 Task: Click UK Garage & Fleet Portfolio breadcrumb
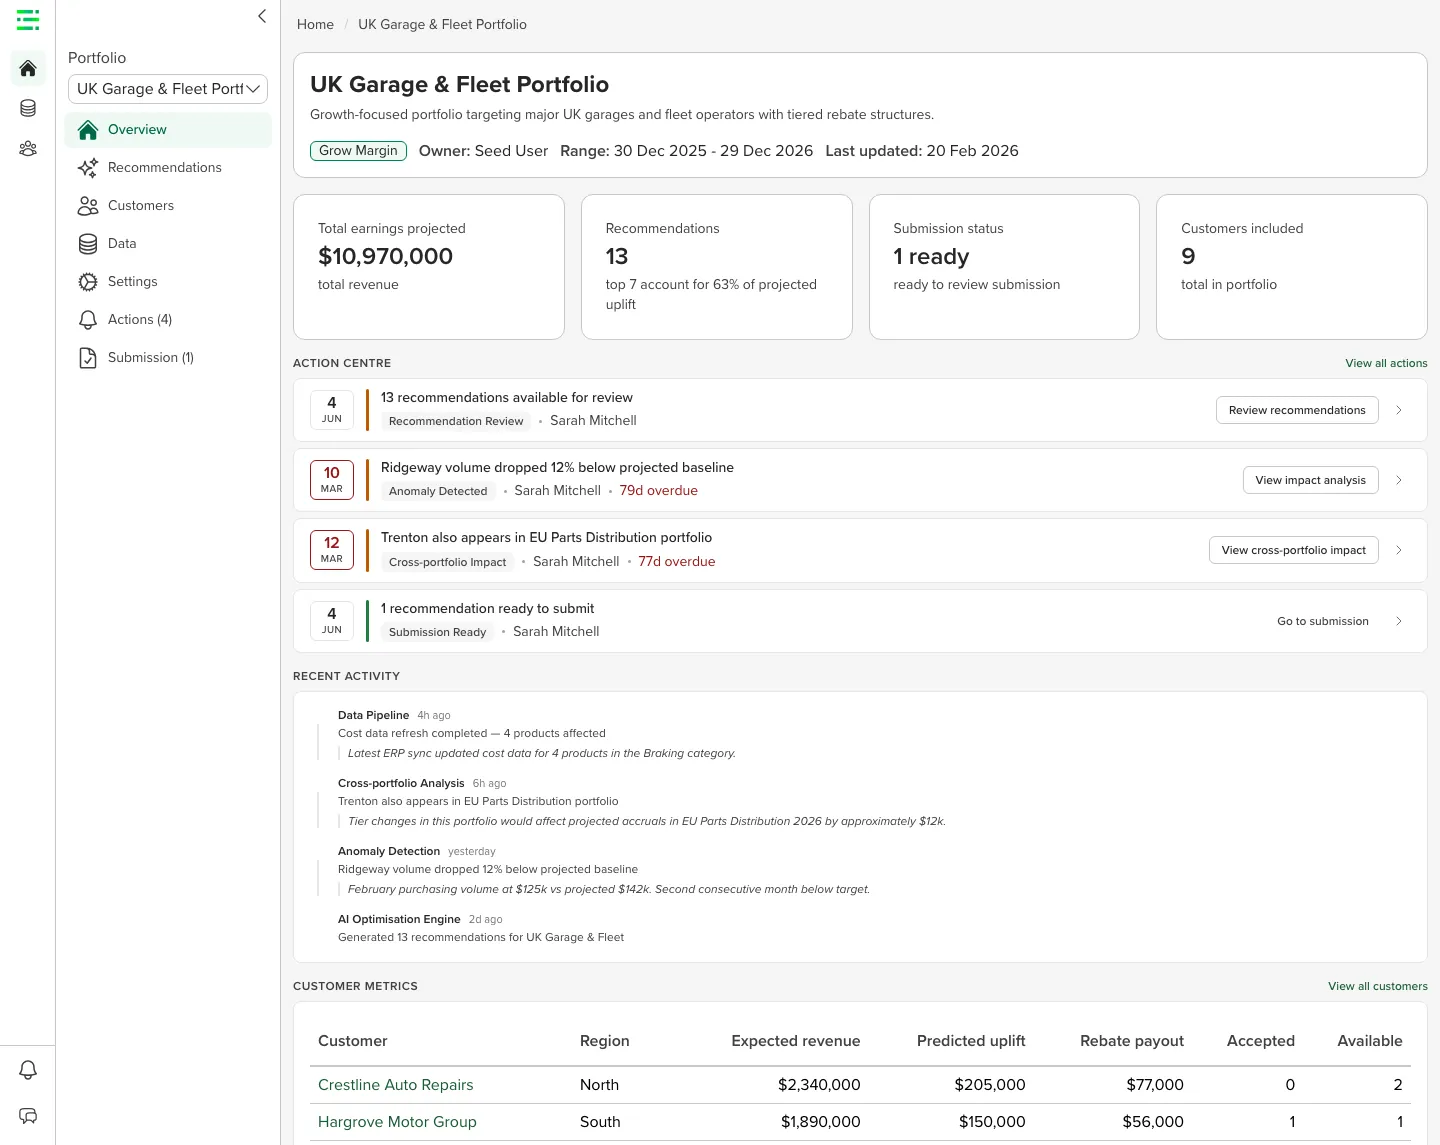[x=442, y=24]
